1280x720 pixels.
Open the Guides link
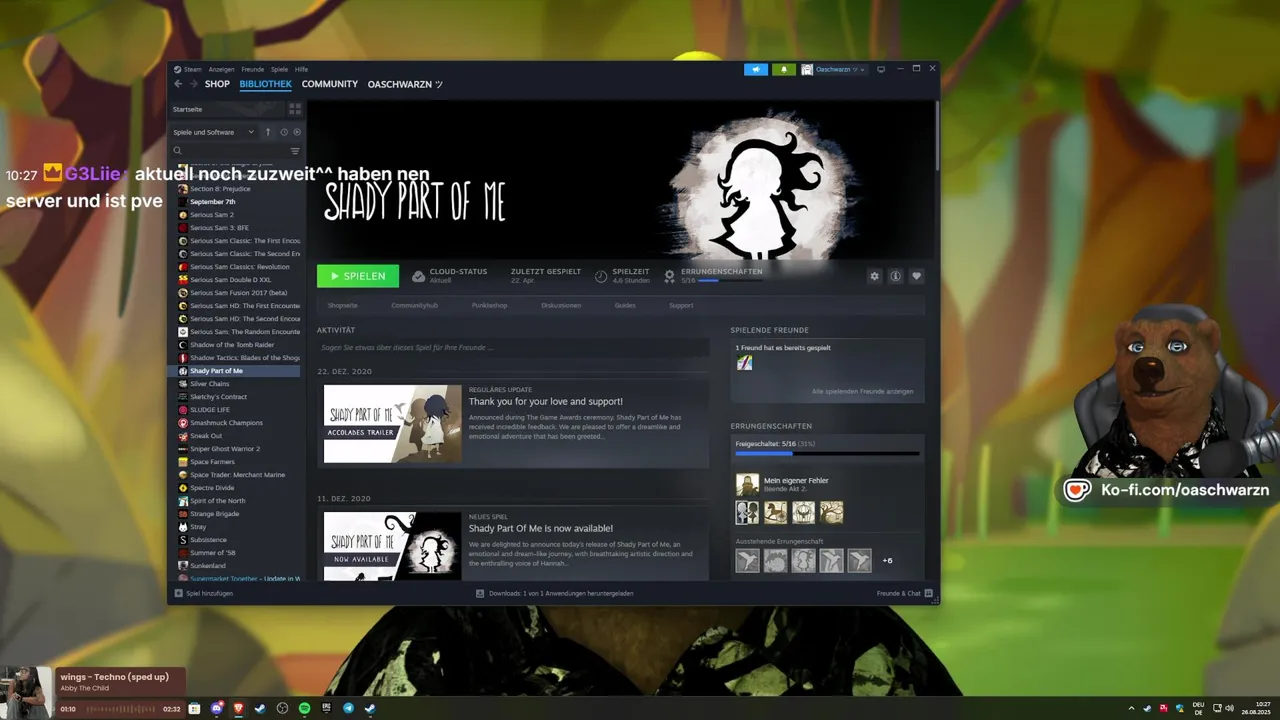[625, 305]
